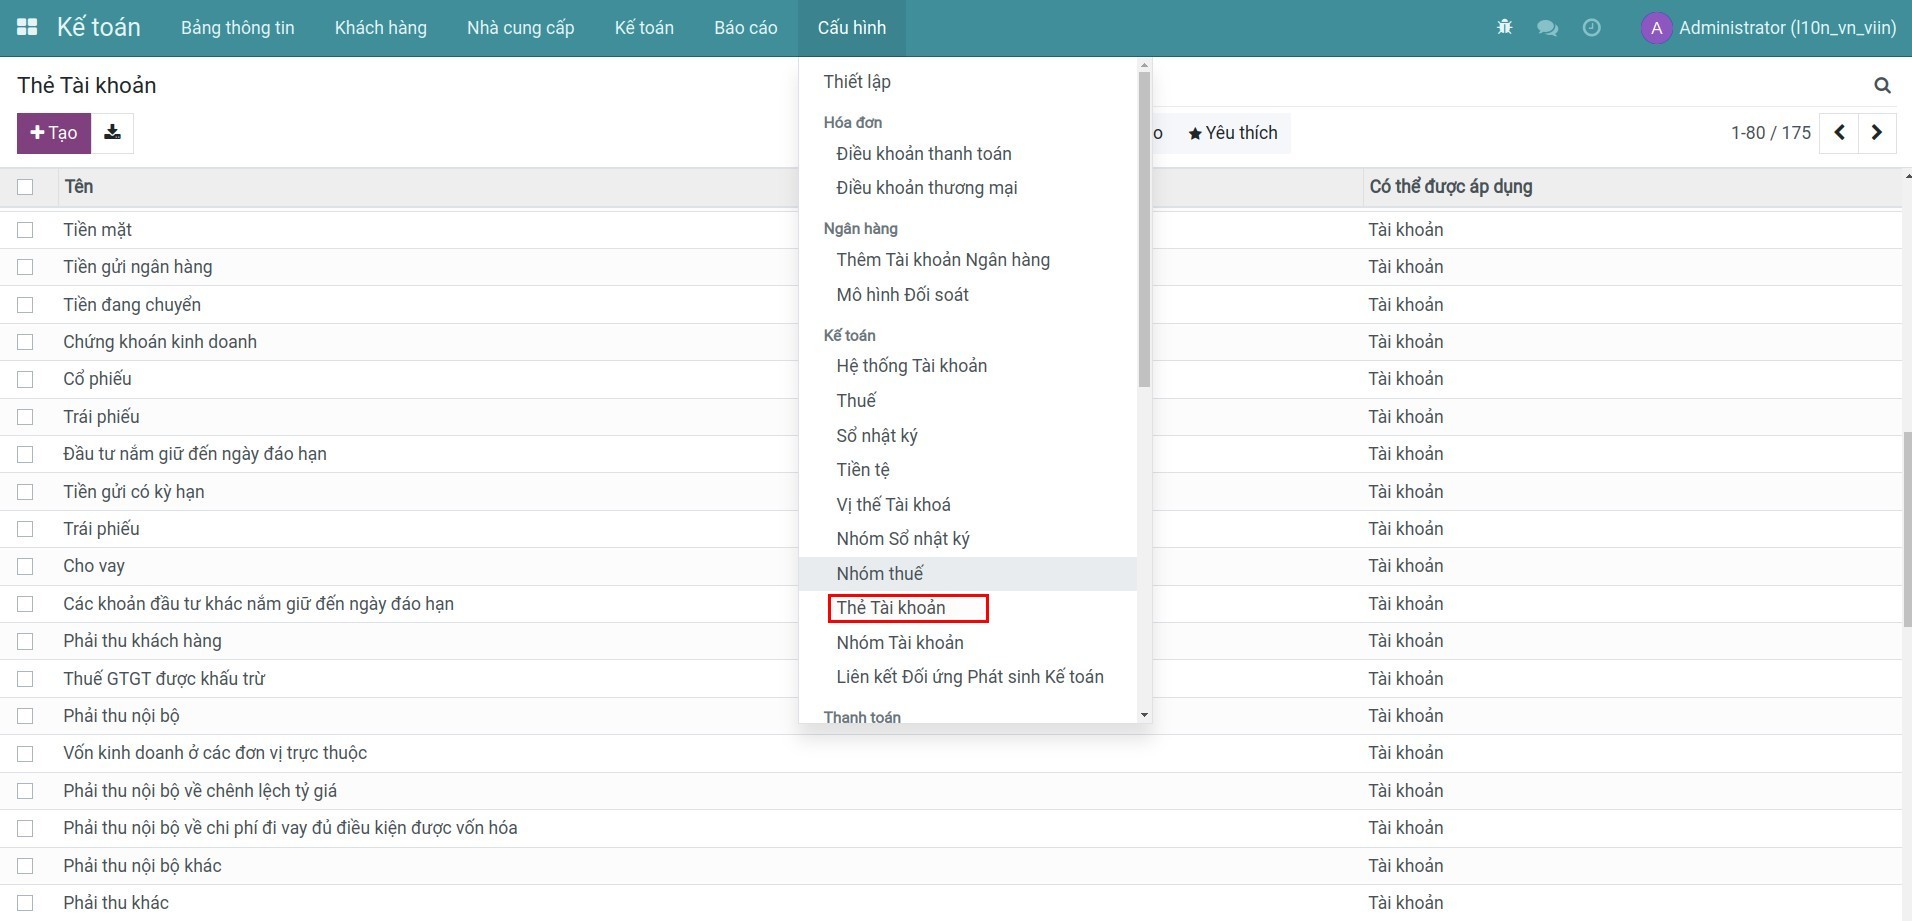Open the activities clock icon
Image resolution: width=1912 pixels, height=921 pixels.
pos(1591,28)
